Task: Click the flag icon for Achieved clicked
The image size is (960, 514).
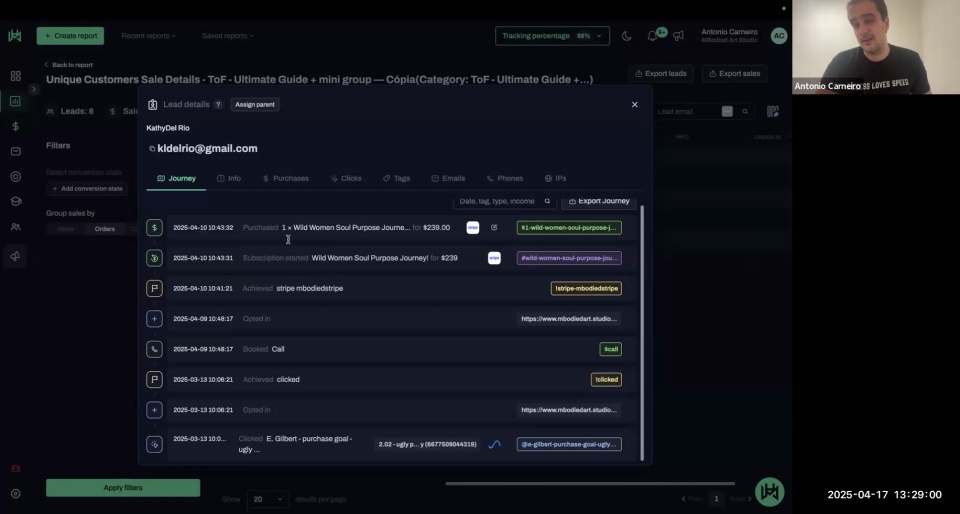Action: (x=154, y=379)
